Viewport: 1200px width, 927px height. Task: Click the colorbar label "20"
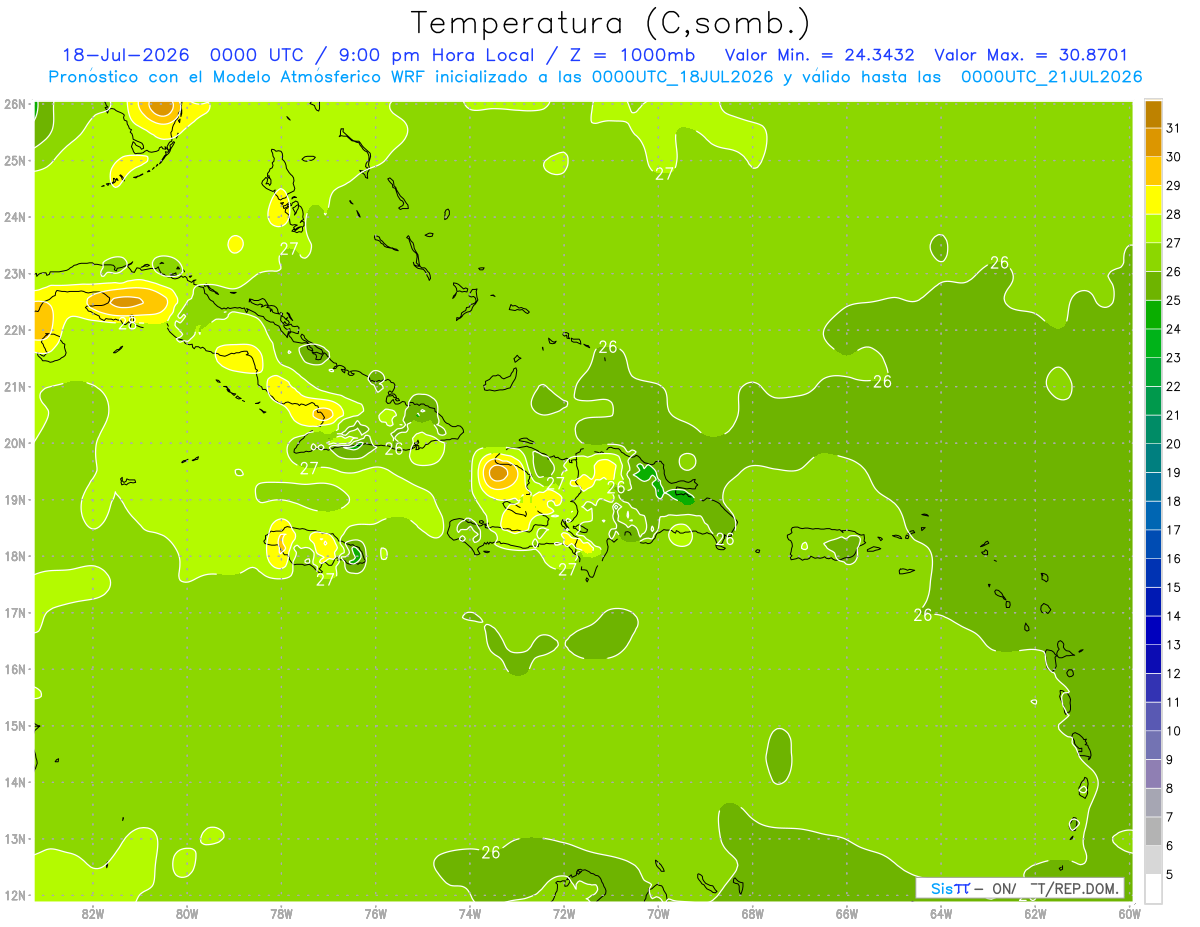coord(1173,444)
